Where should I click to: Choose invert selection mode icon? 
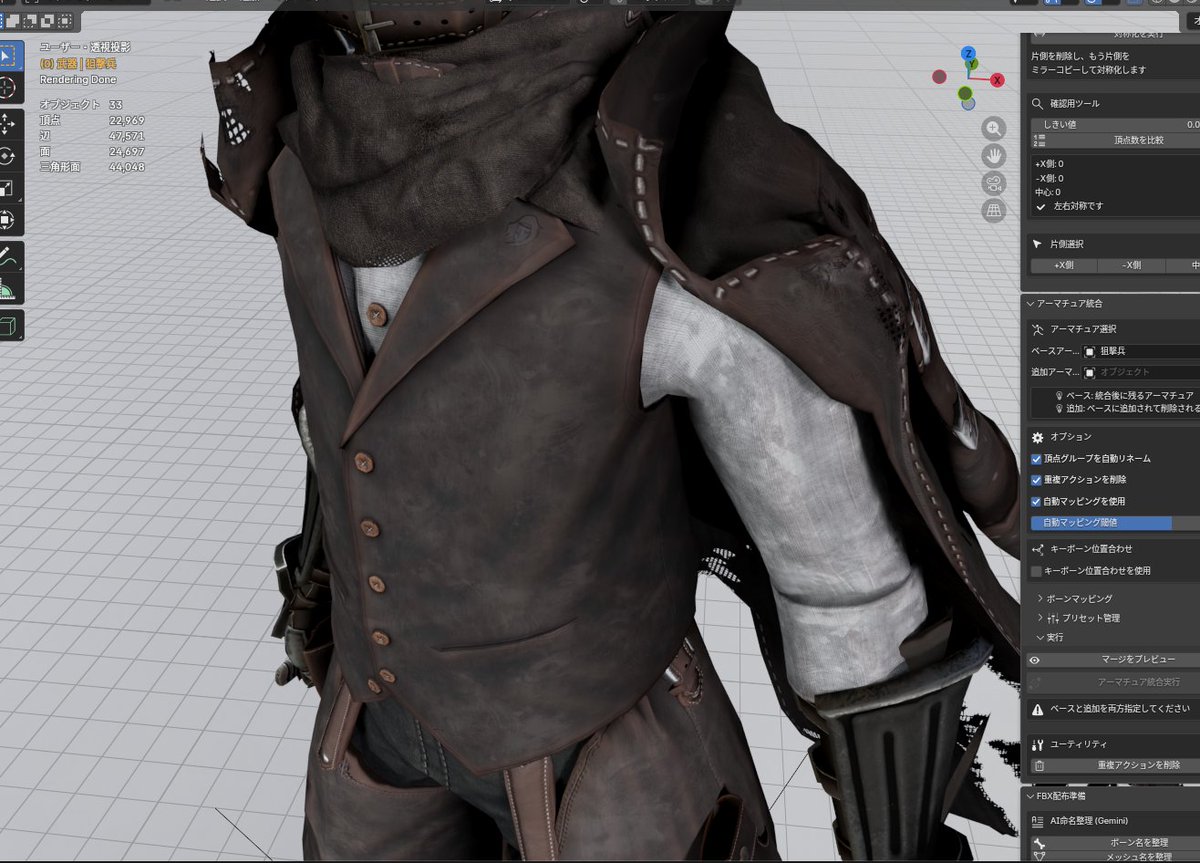(47, 19)
